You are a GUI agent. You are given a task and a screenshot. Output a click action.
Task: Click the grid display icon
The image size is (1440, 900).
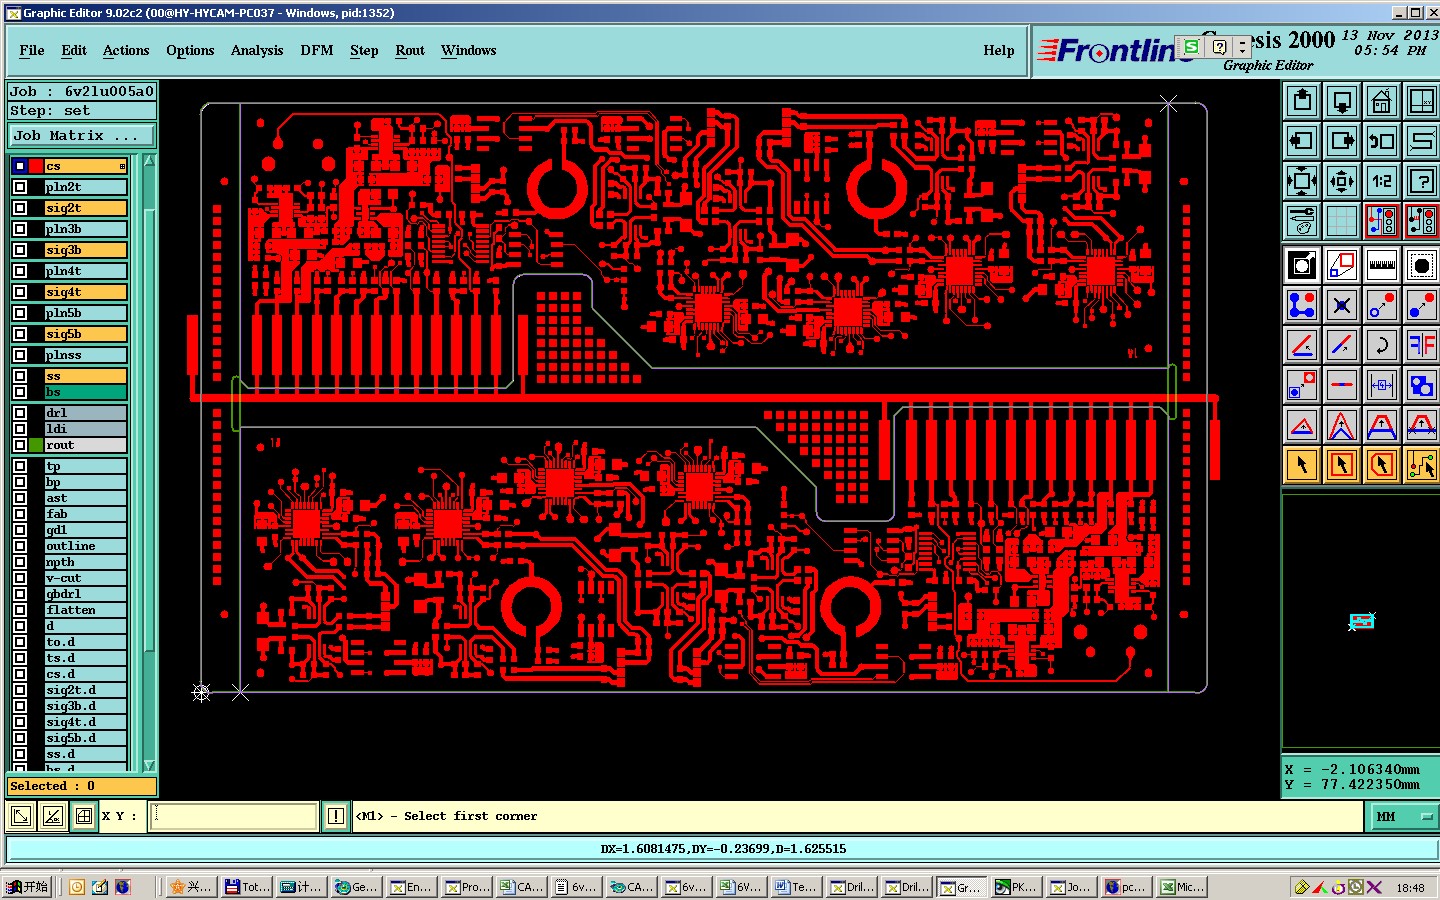point(1342,221)
